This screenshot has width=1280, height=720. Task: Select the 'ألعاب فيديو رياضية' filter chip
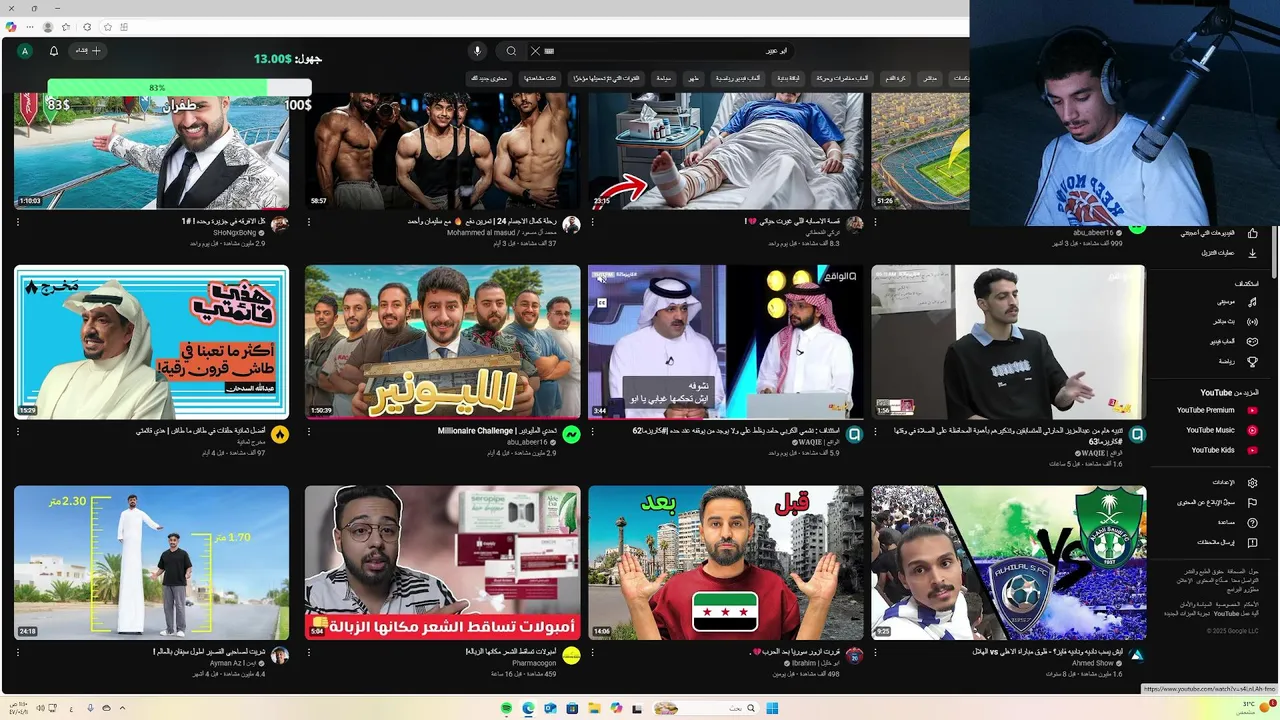pos(740,78)
